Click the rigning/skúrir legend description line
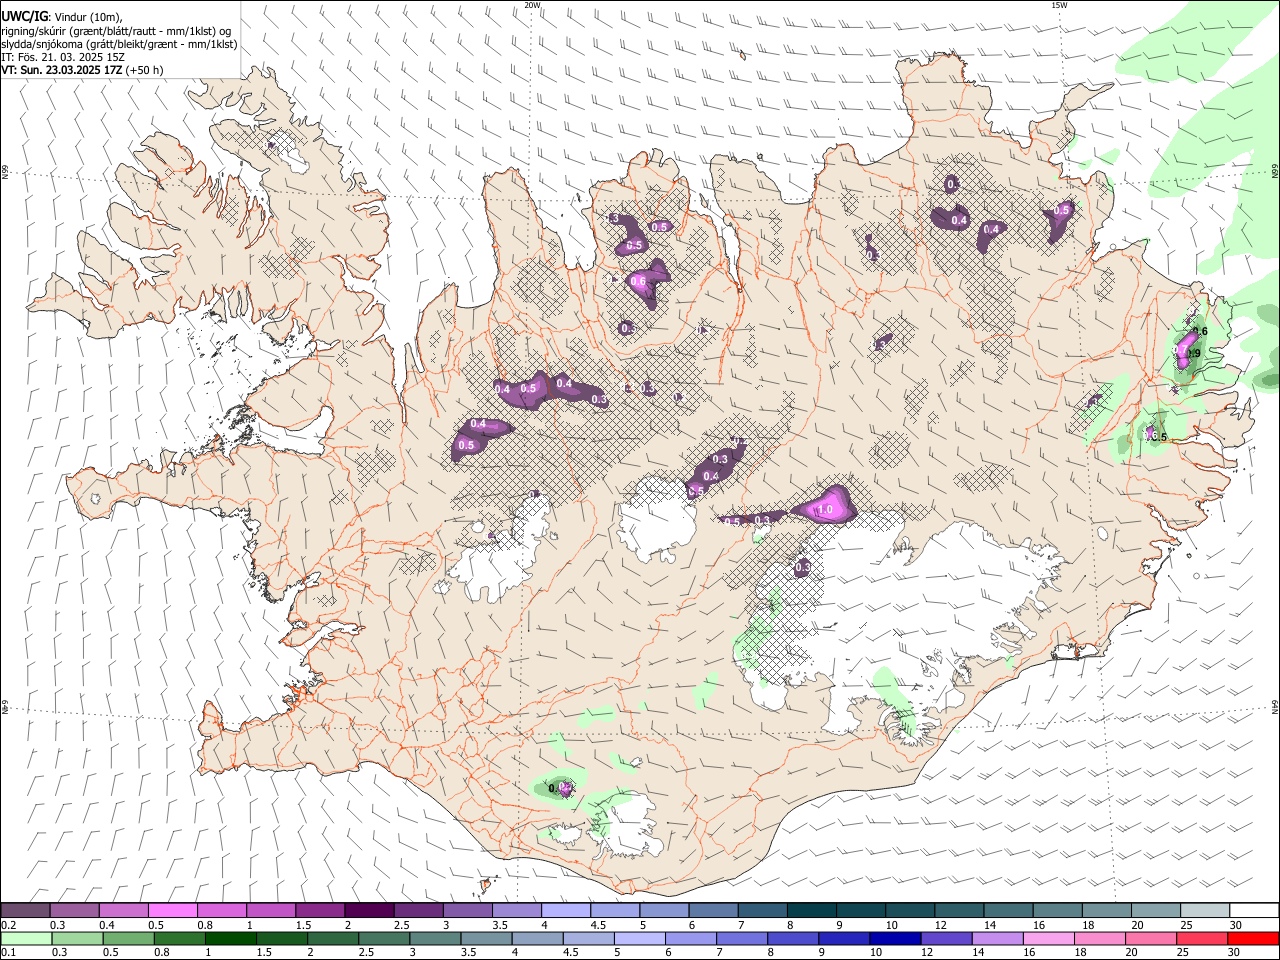This screenshot has height=960, width=1280. (x=116, y=31)
